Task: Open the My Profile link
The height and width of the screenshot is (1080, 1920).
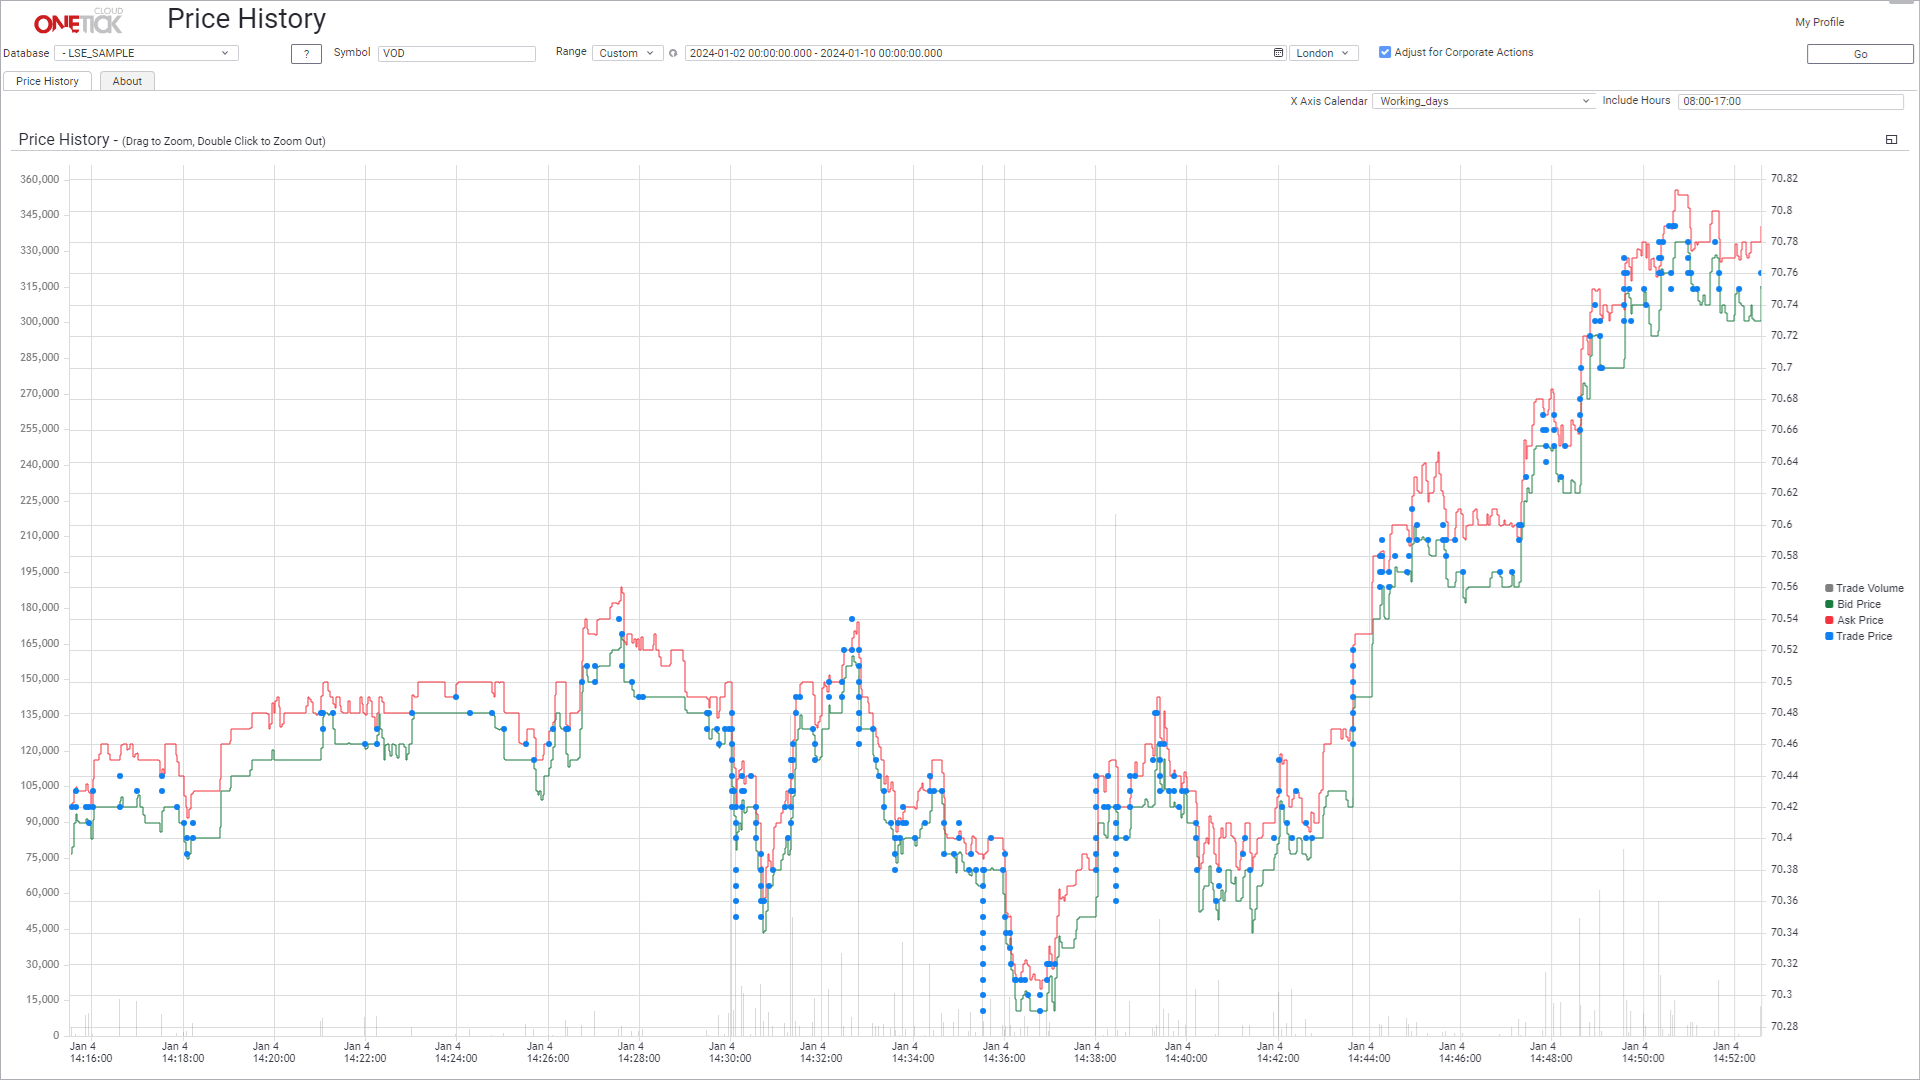Action: (1819, 22)
